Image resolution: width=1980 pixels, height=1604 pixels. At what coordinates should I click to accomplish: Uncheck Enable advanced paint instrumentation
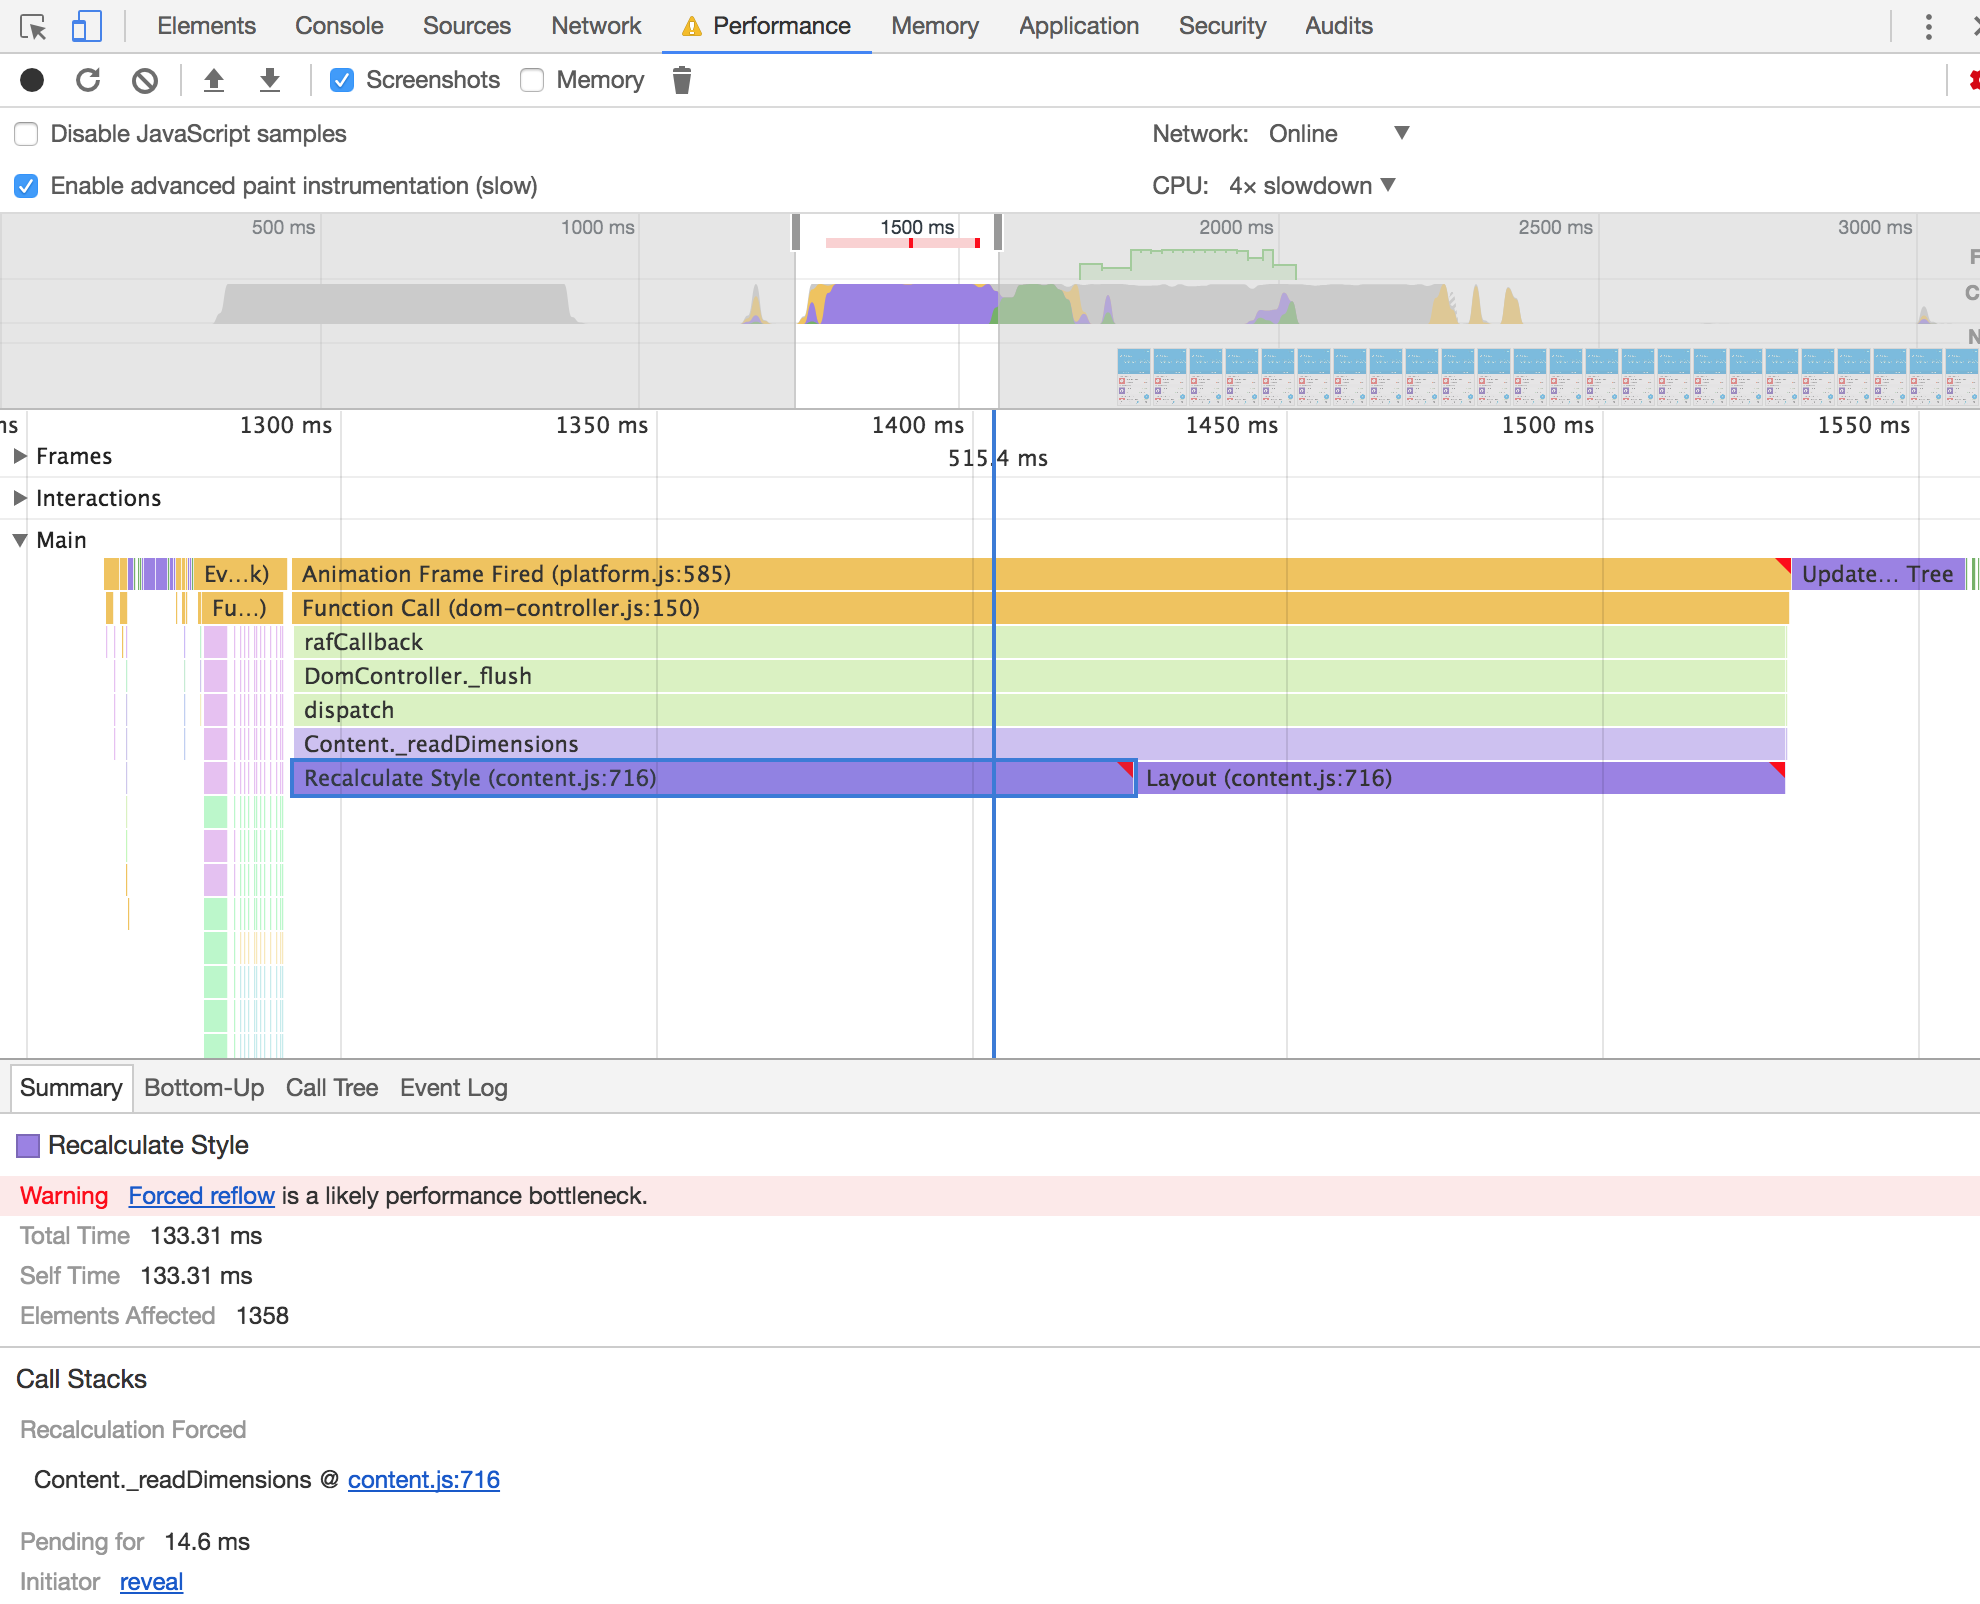coord(26,186)
